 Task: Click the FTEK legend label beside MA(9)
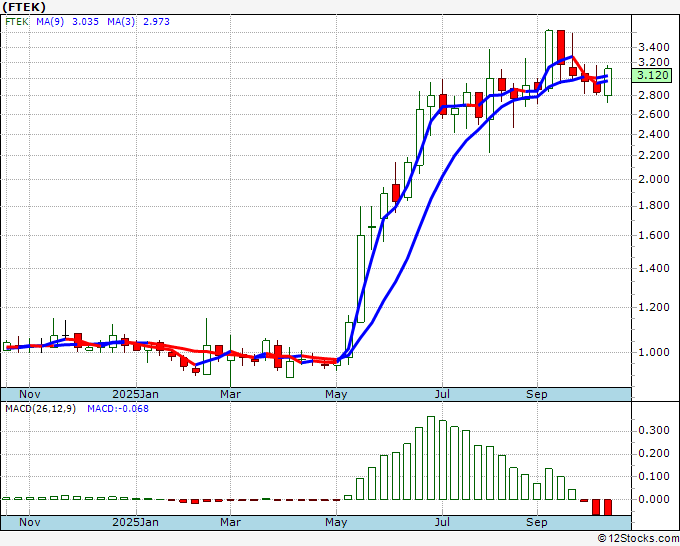17,26
